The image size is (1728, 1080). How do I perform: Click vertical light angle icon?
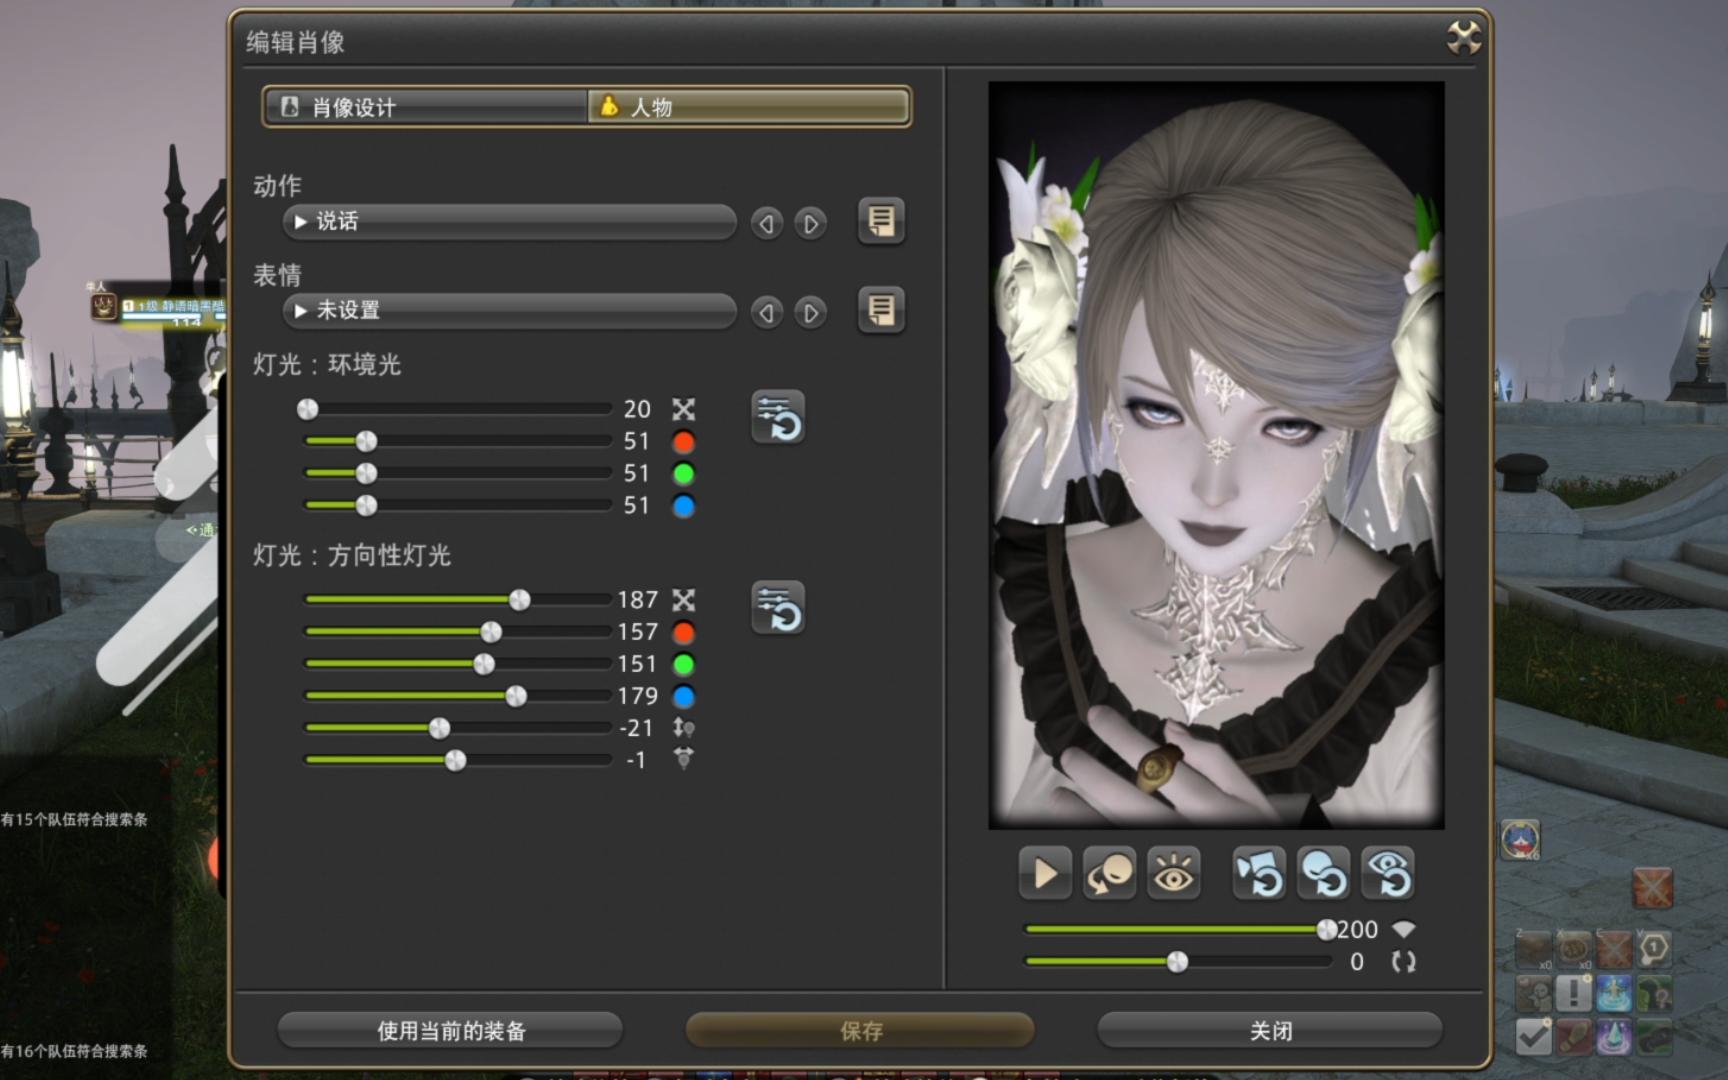[683, 728]
